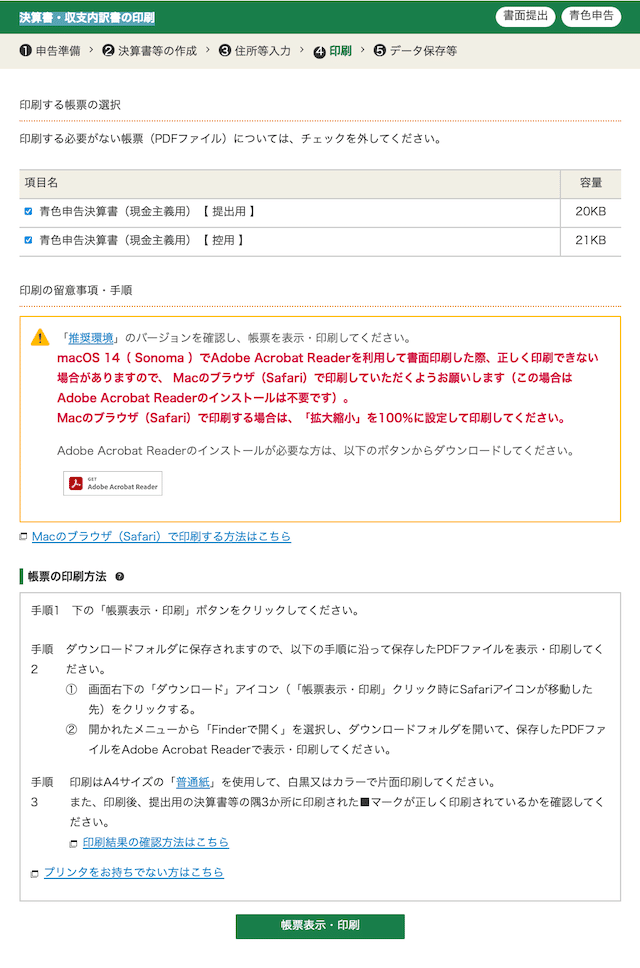Go to step 2 決算書等の作成
The image size is (640, 968).
[149, 51]
